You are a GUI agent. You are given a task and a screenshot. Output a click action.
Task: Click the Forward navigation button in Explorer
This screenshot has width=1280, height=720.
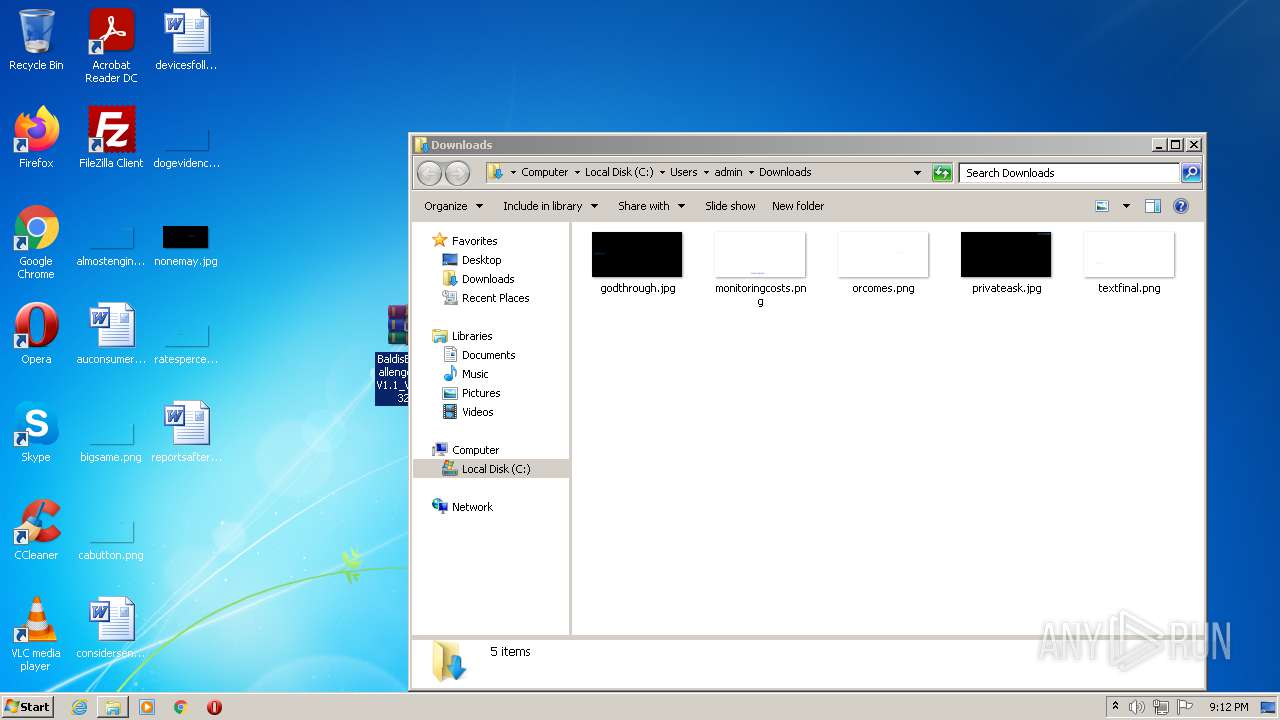point(457,173)
